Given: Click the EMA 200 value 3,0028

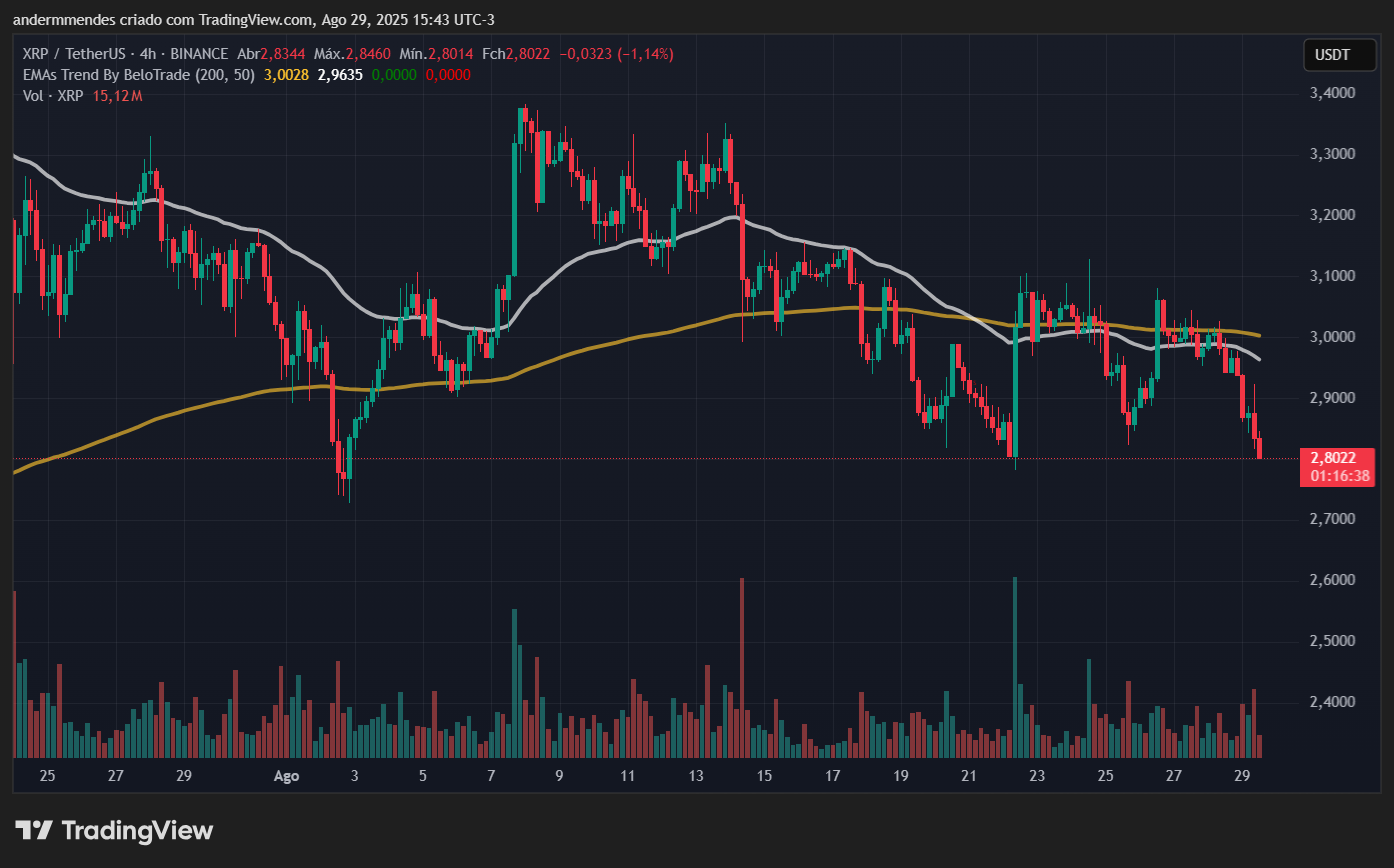Looking at the screenshot, I should tap(285, 75).
